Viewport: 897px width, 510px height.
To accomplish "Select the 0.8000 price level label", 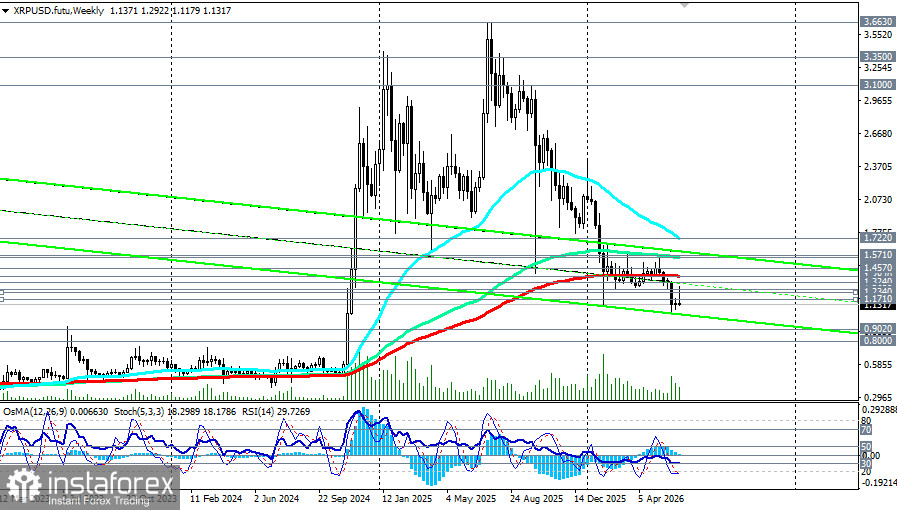I will pyautogui.click(x=878, y=340).
